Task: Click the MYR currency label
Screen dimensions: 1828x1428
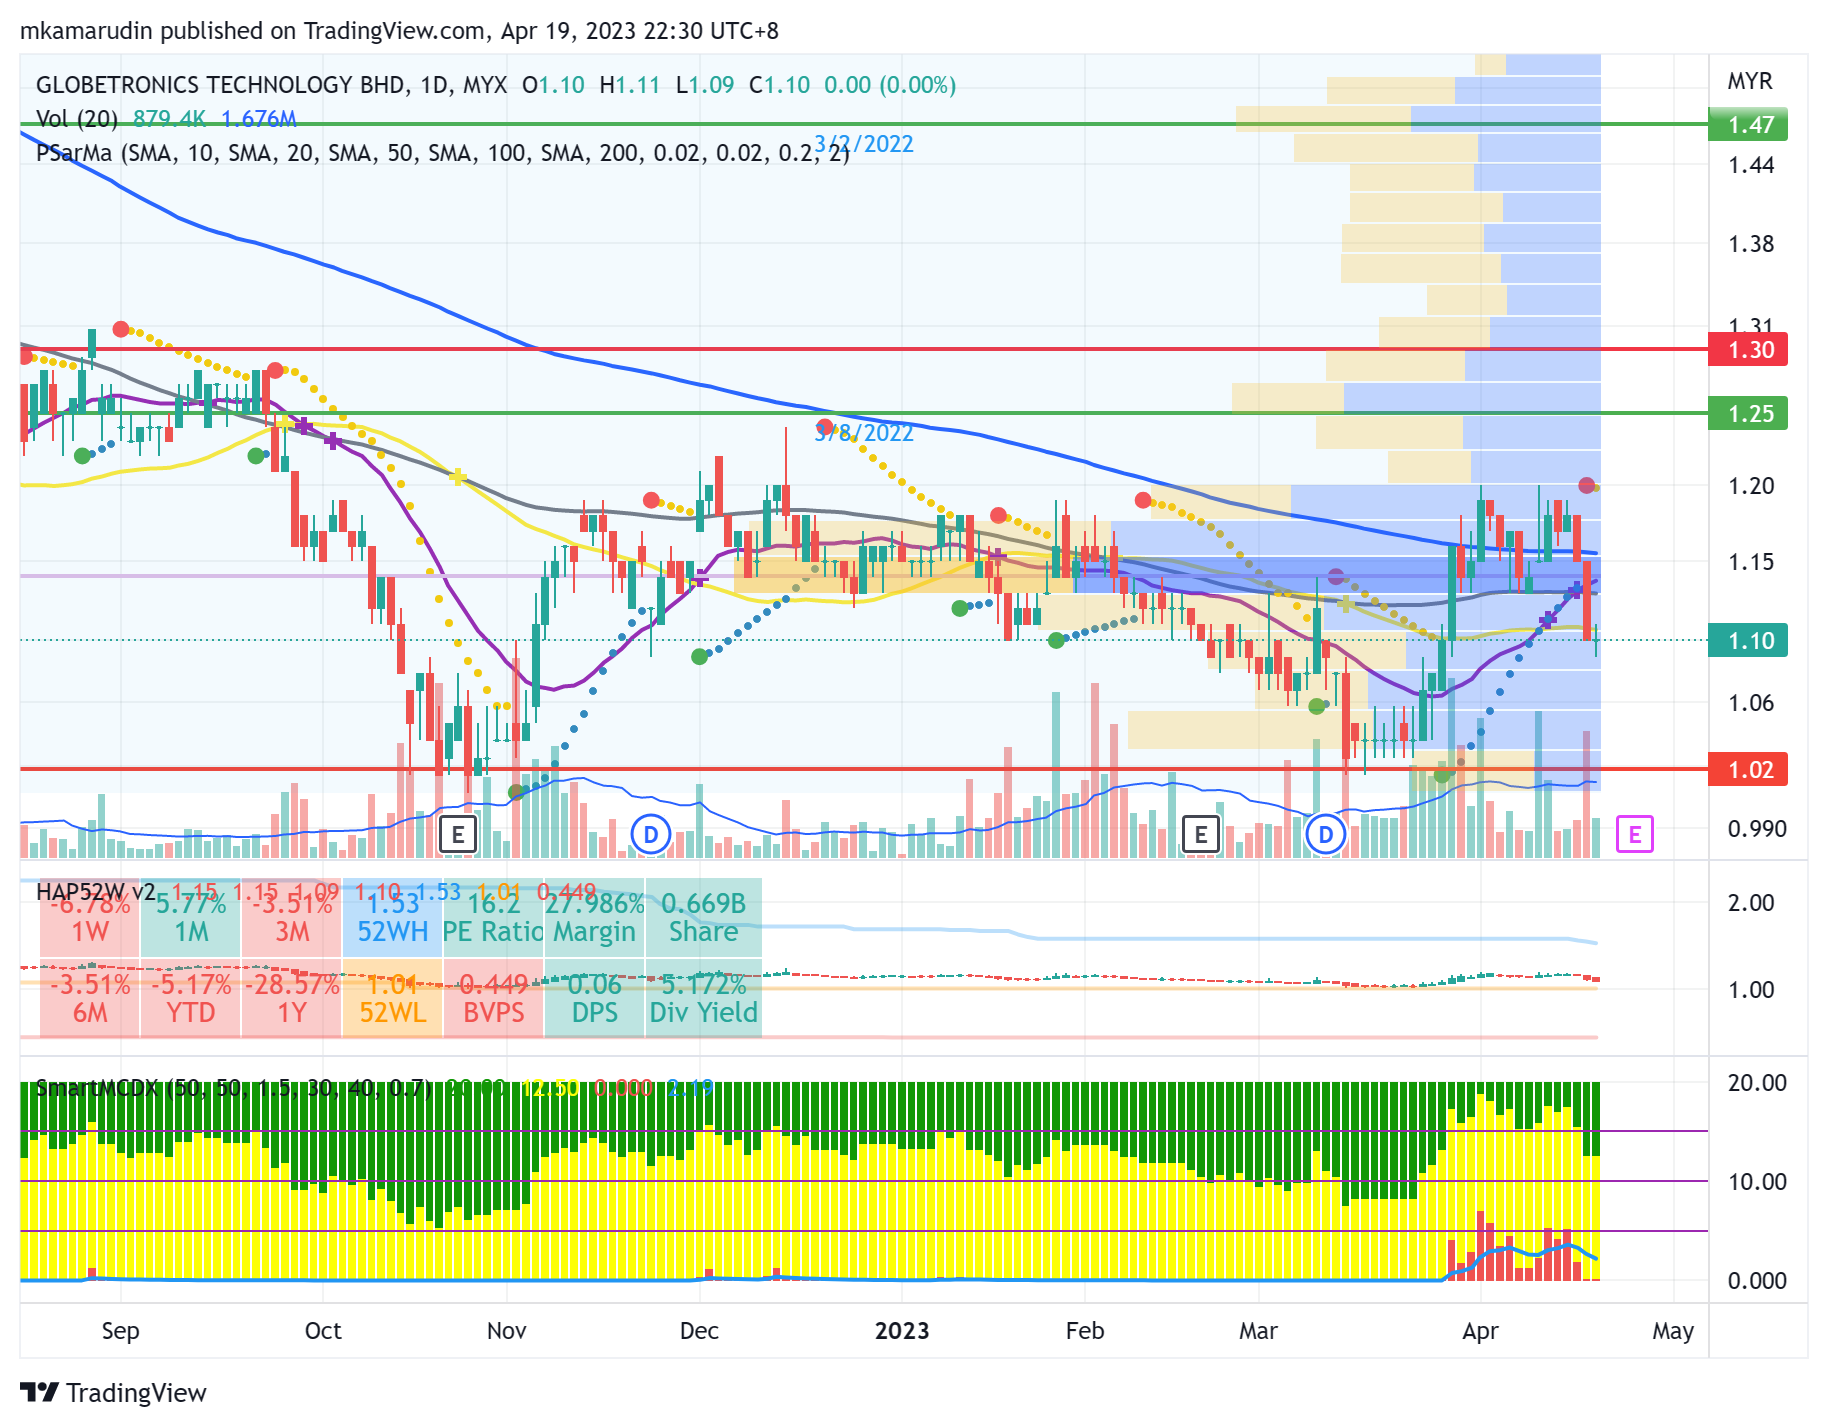Action: click(1750, 81)
